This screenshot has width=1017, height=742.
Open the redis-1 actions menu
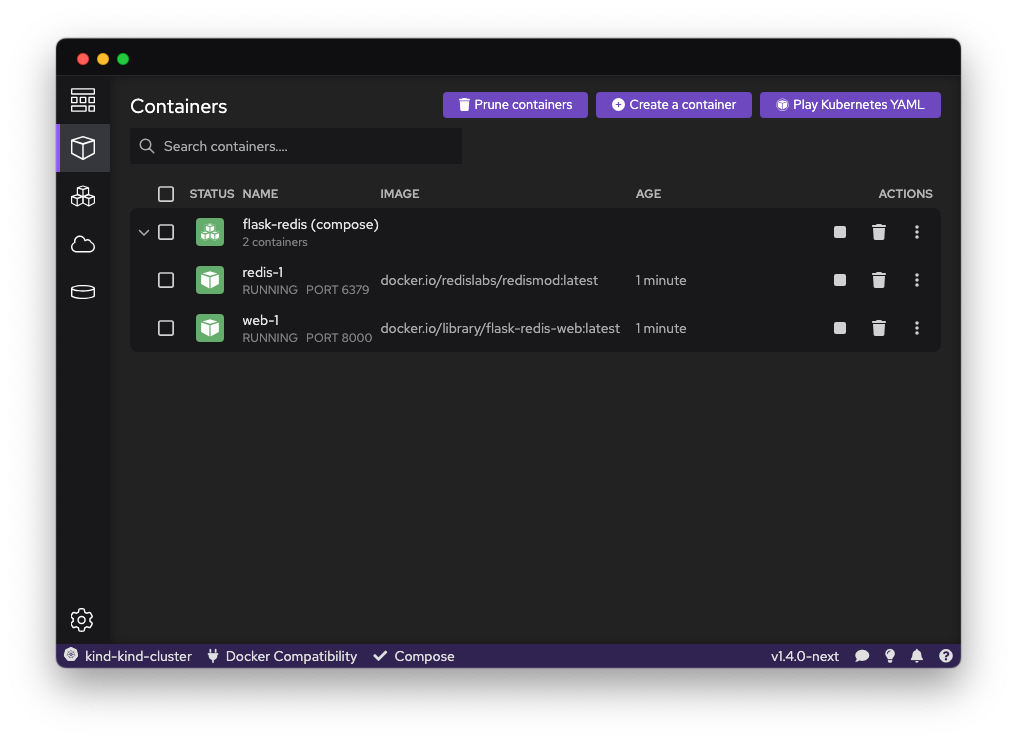917,280
